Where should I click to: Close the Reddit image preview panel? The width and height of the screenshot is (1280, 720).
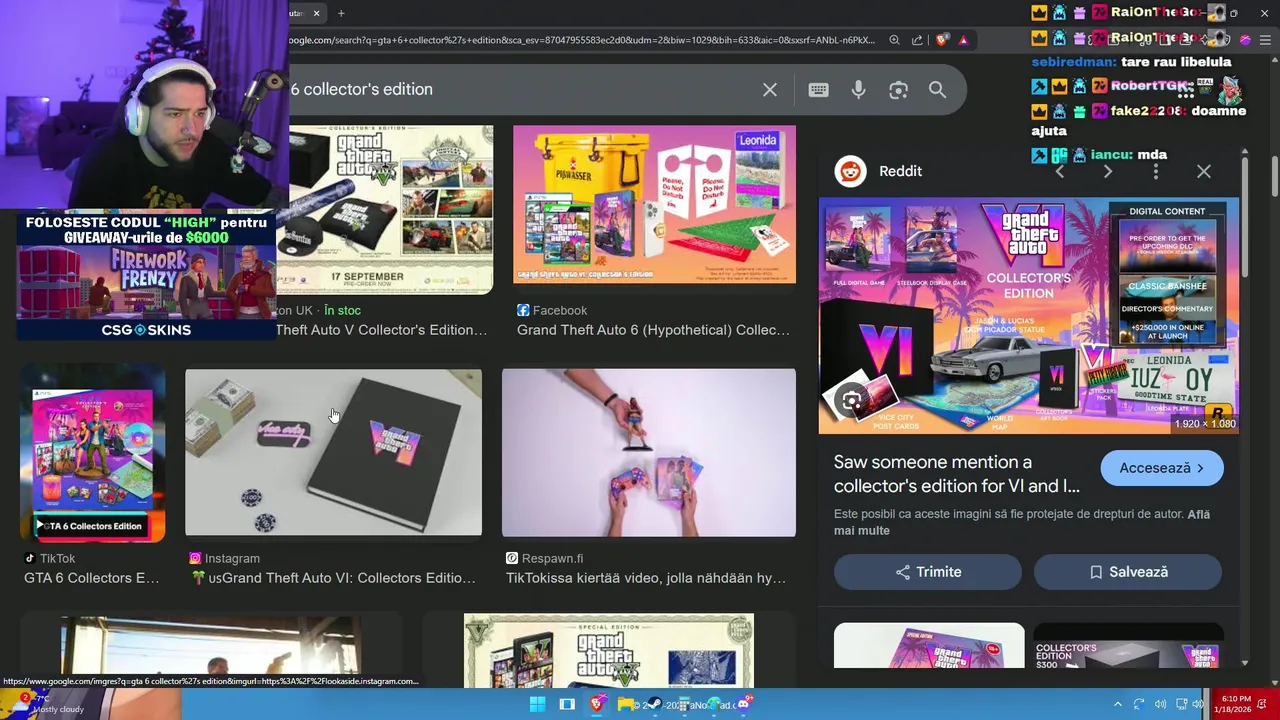1204,172
